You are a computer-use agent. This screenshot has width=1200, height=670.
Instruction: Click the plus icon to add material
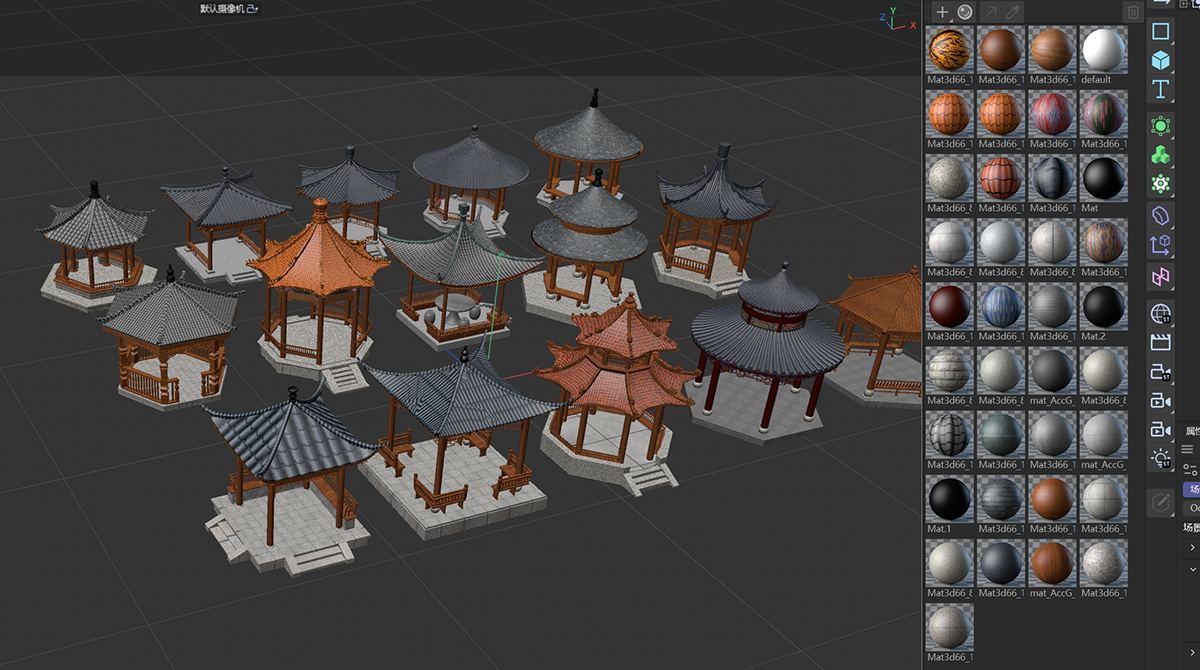(x=942, y=12)
